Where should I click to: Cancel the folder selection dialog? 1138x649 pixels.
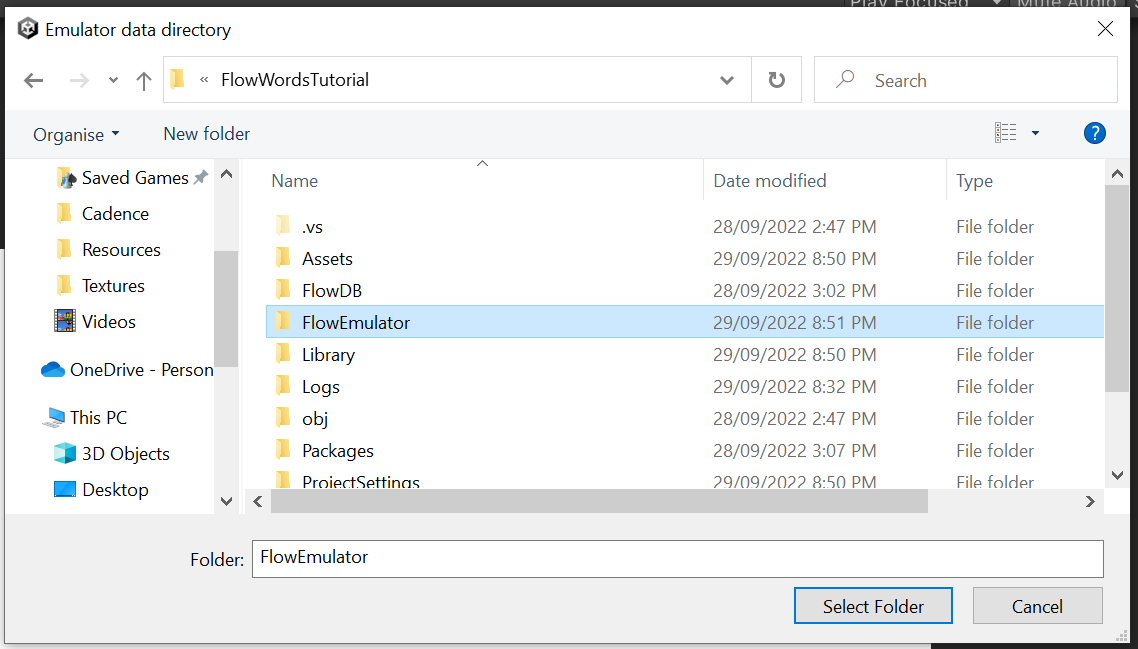click(1037, 606)
